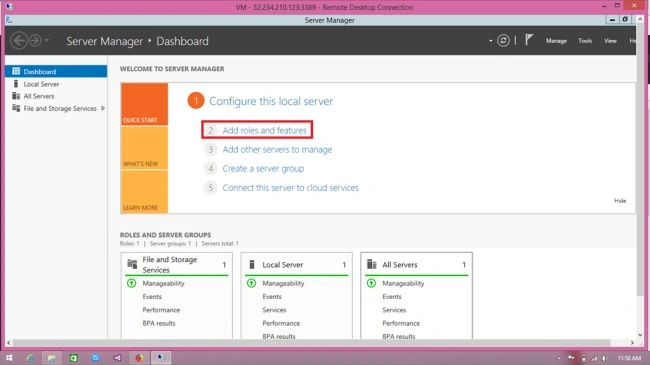Click the horizontal scrollbar of the remote session

[x=311, y=343]
